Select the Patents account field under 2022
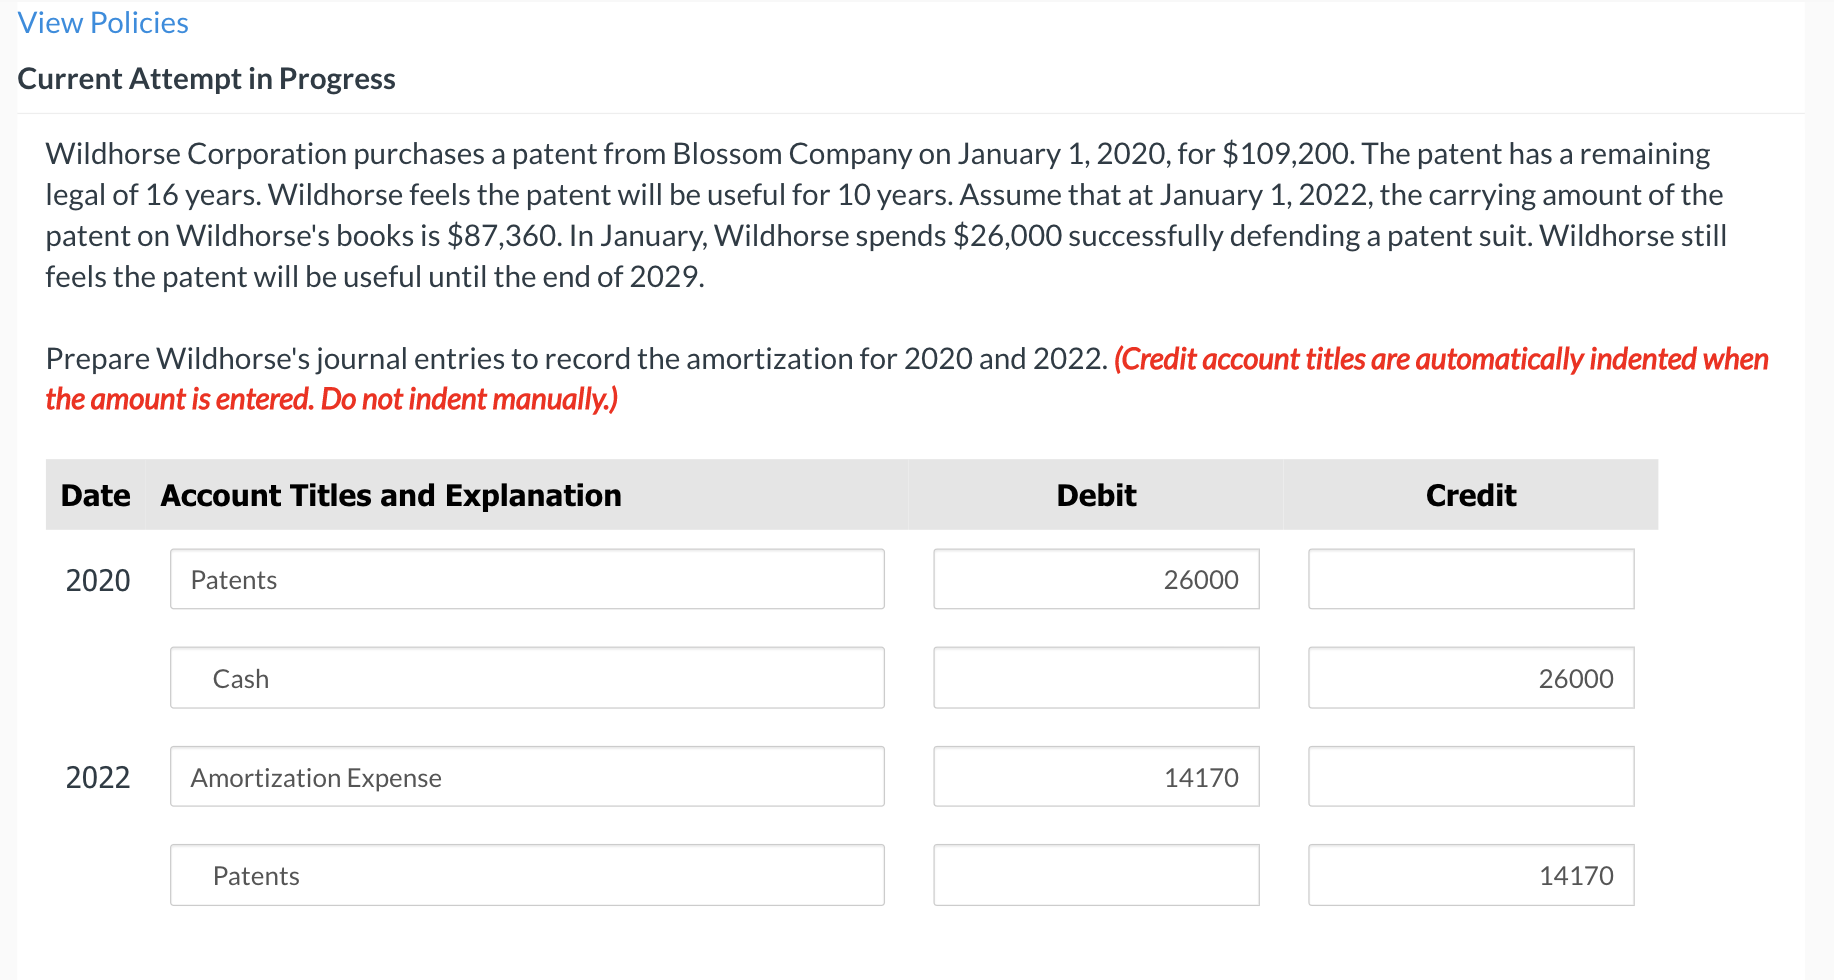1834x980 pixels. [x=527, y=875]
